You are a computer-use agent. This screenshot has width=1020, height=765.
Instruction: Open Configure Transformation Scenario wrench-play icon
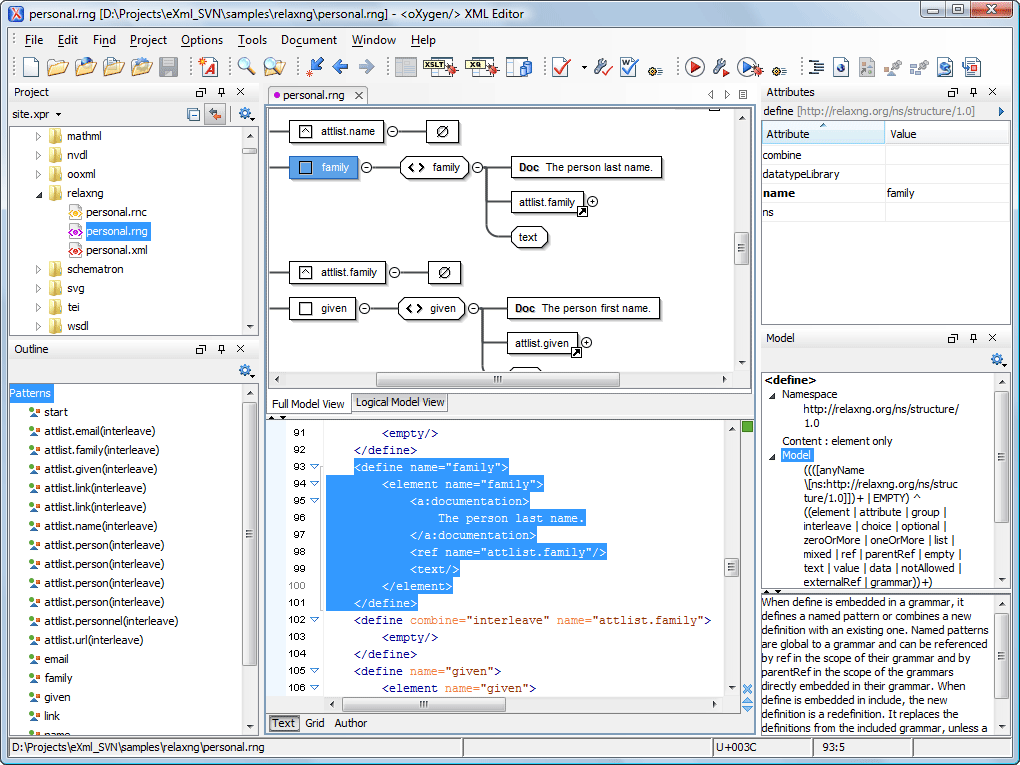click(x=720, y=67)
